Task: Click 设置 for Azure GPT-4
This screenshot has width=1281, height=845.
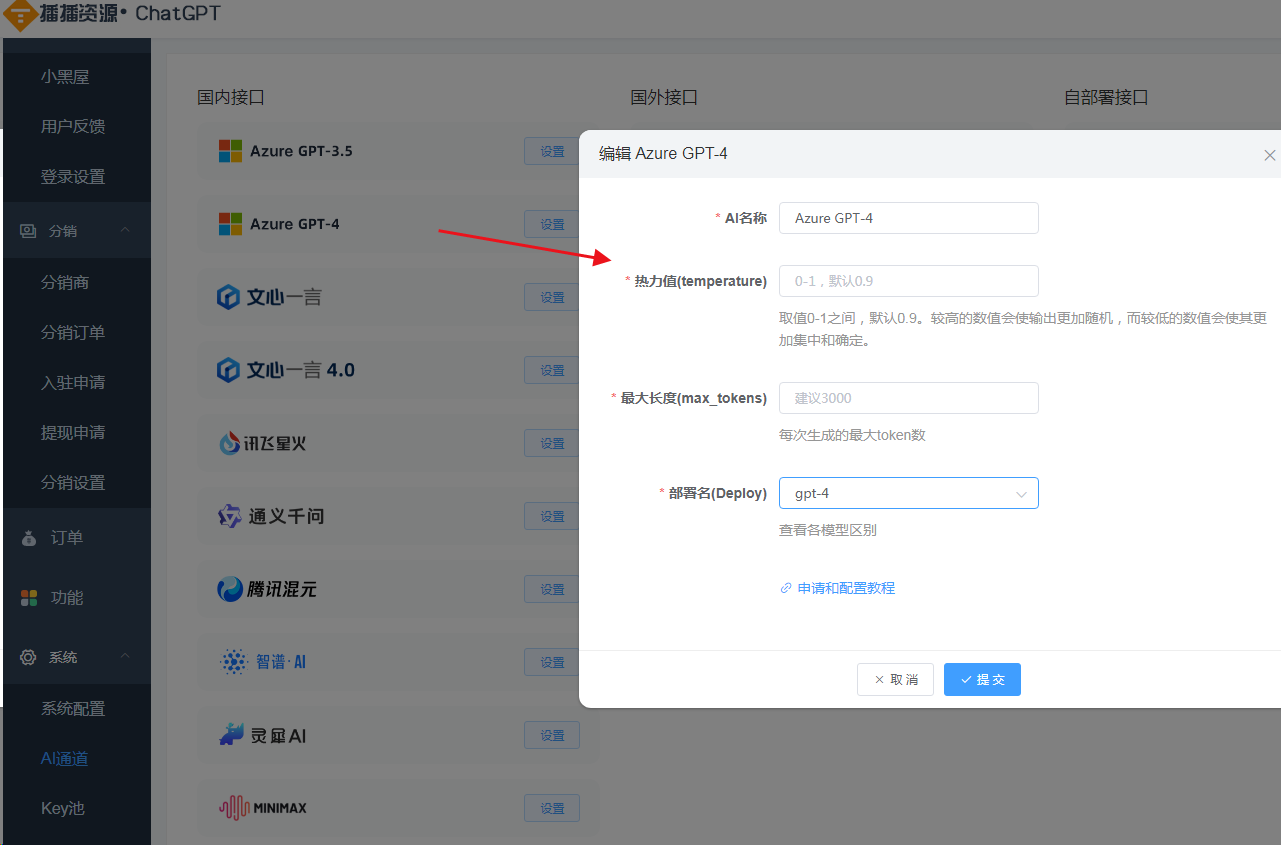Action: (552, 224)
